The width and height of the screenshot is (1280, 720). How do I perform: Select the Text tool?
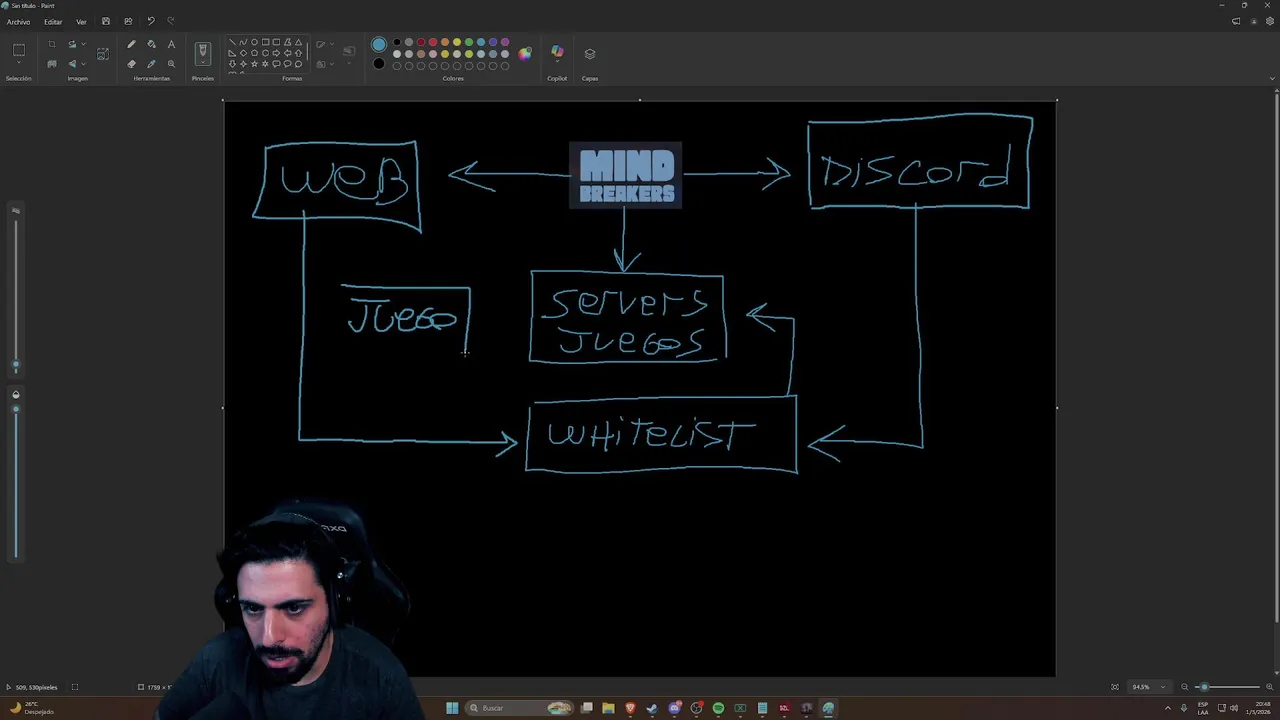pos(171,44)
